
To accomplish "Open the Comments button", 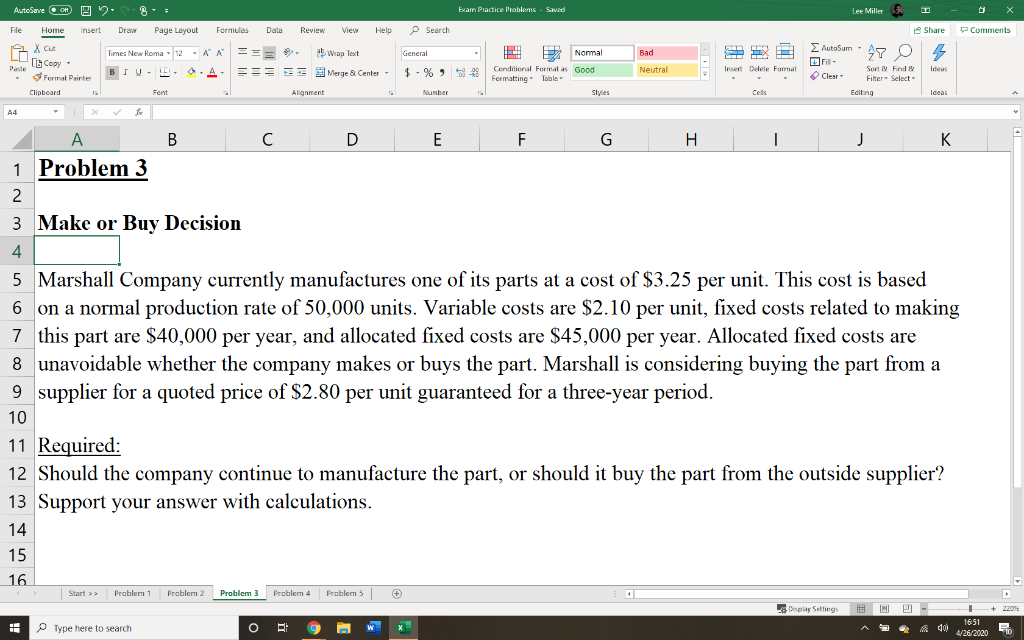I will (985, 30).
